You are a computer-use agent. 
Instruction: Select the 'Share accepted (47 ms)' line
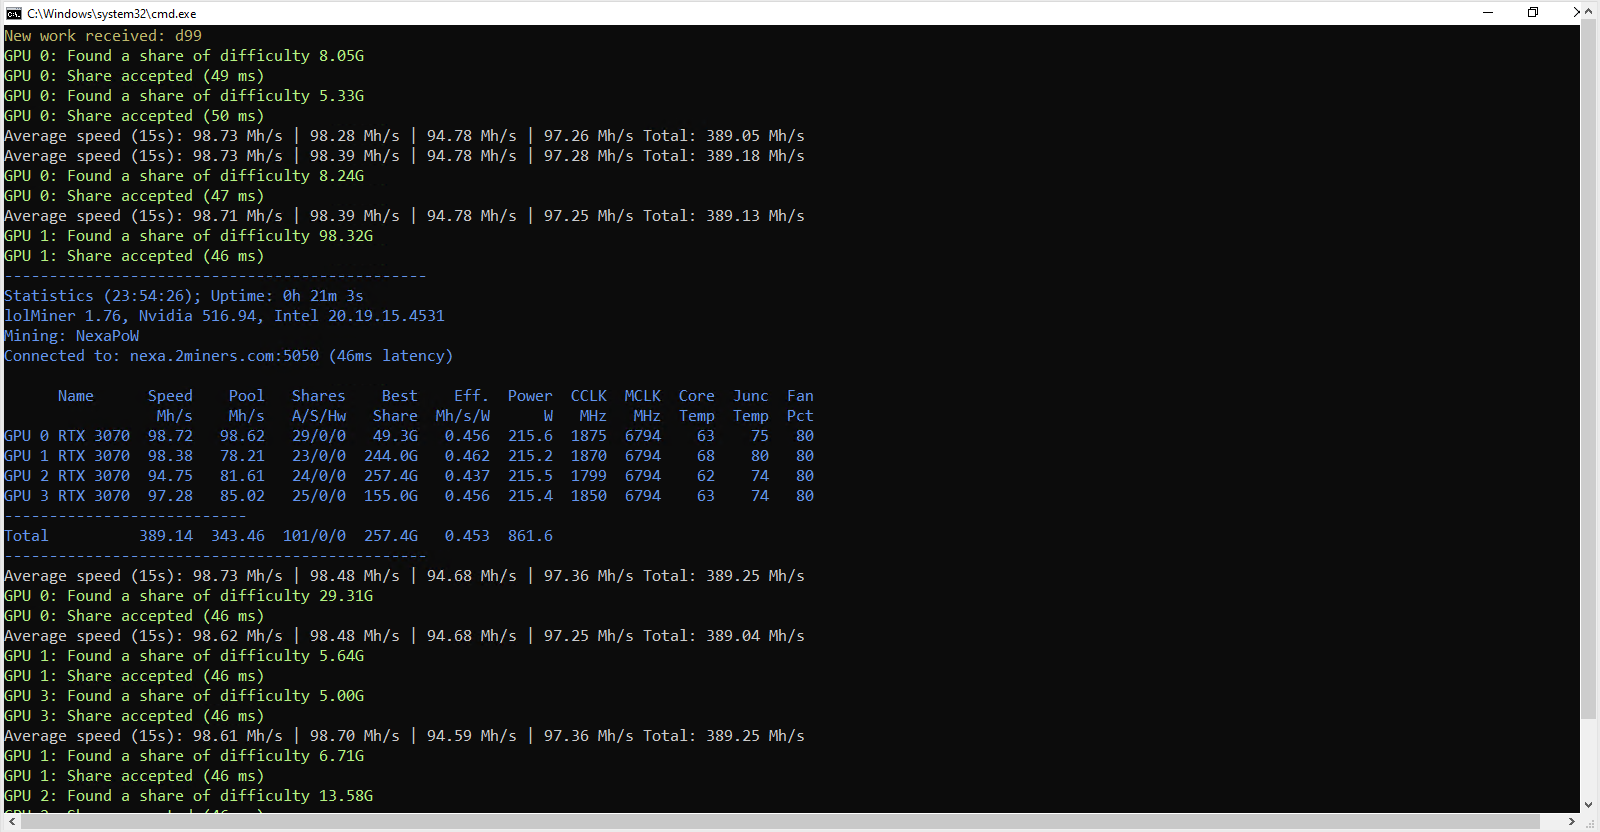134,196
